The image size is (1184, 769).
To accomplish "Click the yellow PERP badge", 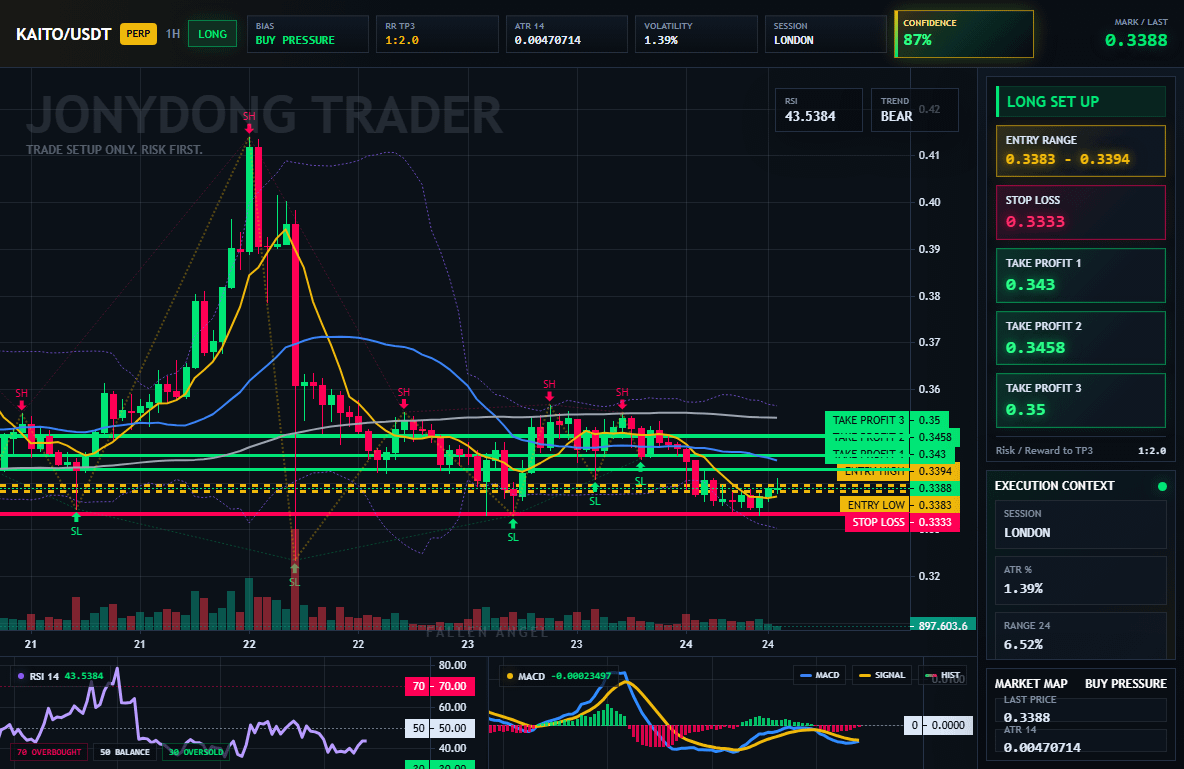I will pos(138,34).
